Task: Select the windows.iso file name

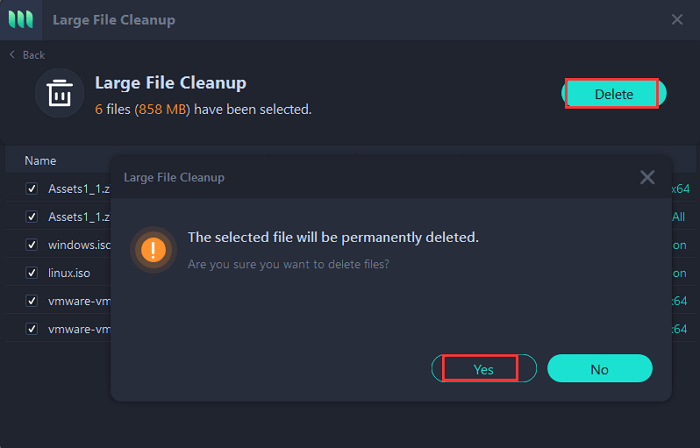Action: (79, 244)
